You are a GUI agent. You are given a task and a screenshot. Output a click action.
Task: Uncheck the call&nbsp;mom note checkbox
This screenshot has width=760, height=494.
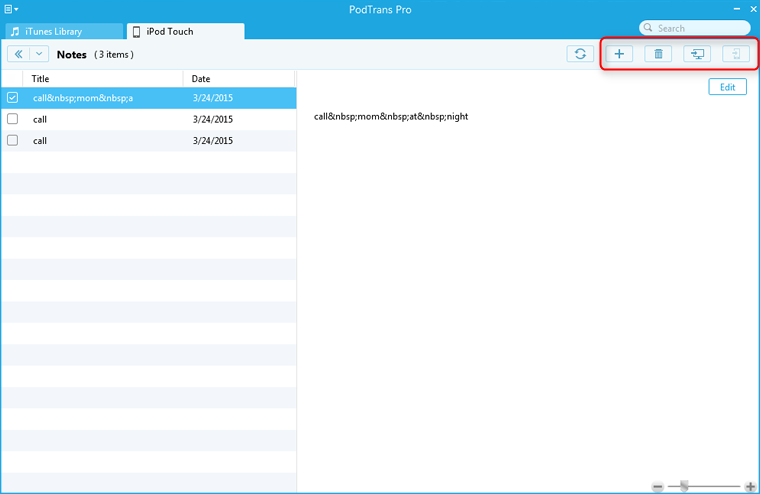pyautogui.click(x=13, y=98)
